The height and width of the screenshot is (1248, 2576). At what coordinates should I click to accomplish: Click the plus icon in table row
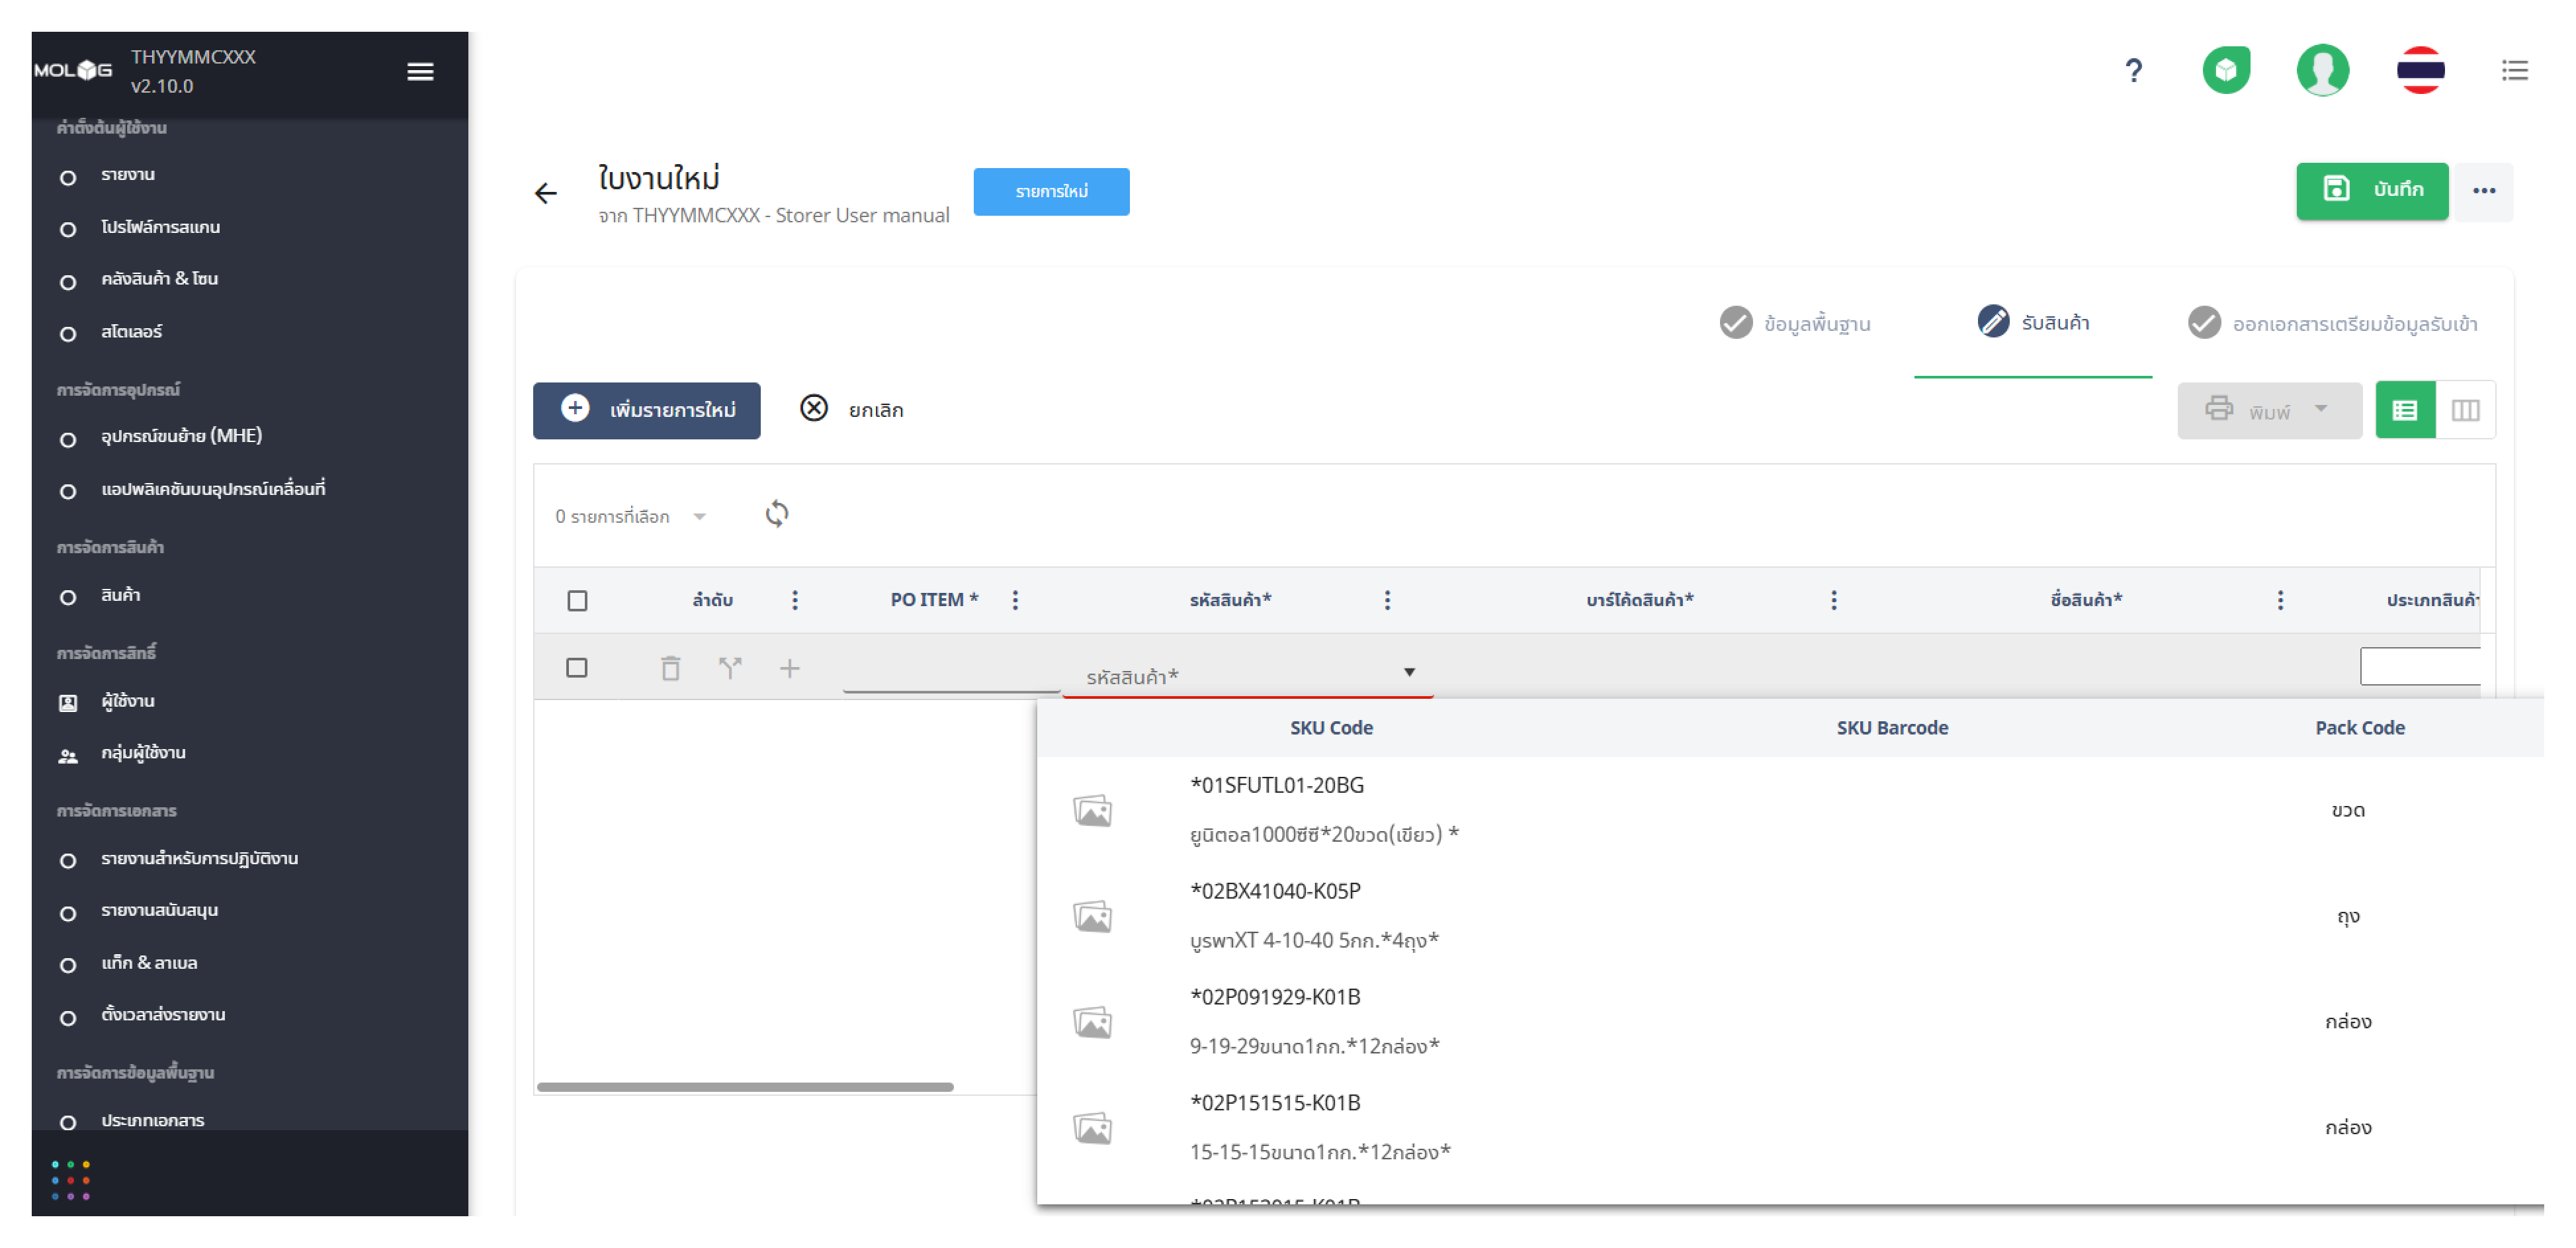click(x=789, y=668)
